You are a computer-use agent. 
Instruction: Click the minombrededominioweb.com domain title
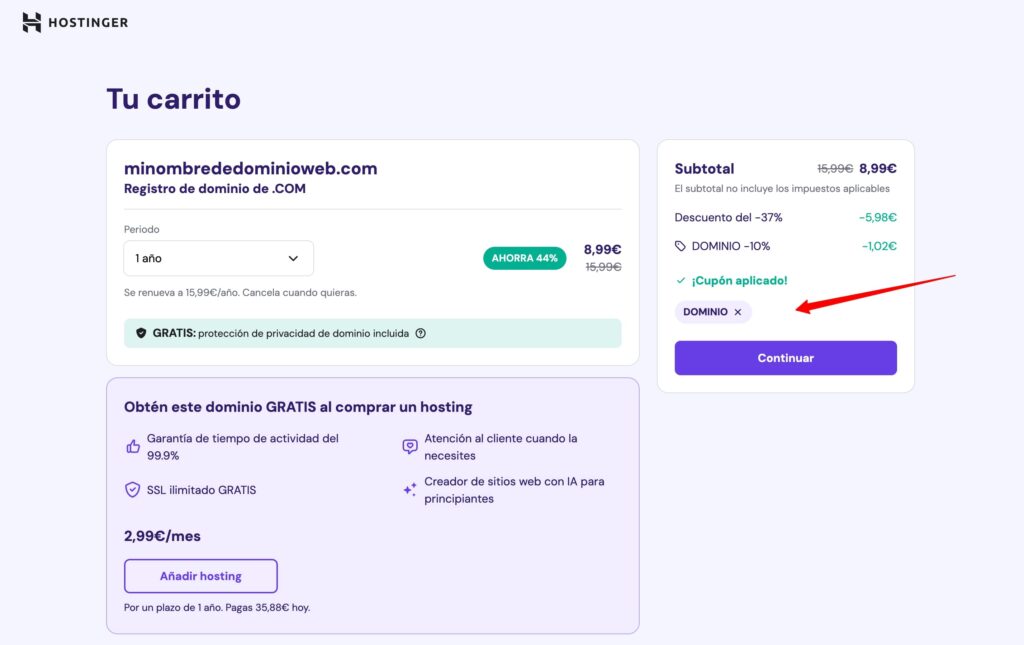[x=250, y=168]
